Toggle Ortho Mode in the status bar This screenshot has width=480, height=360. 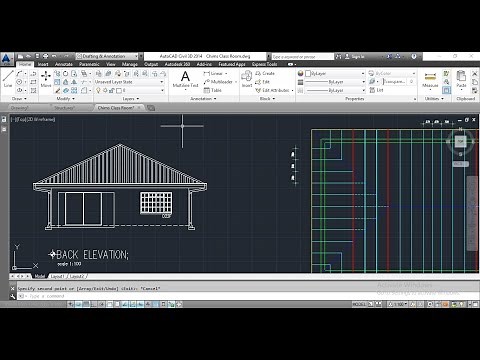(94, 304)
